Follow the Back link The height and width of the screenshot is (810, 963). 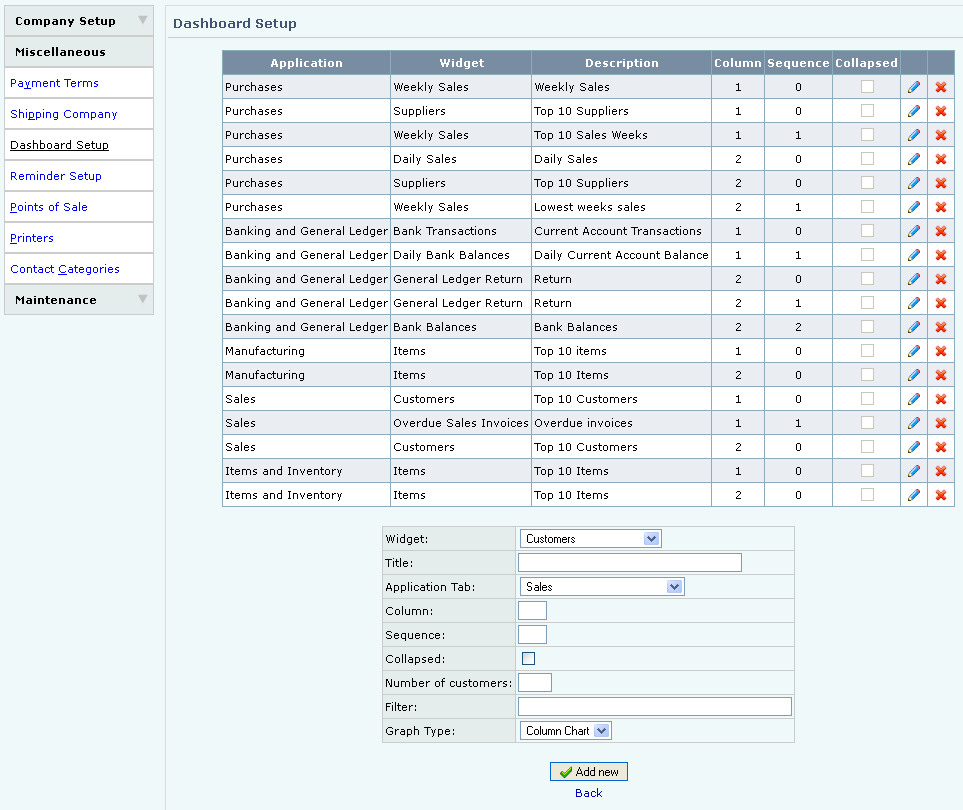coord(588,793)
